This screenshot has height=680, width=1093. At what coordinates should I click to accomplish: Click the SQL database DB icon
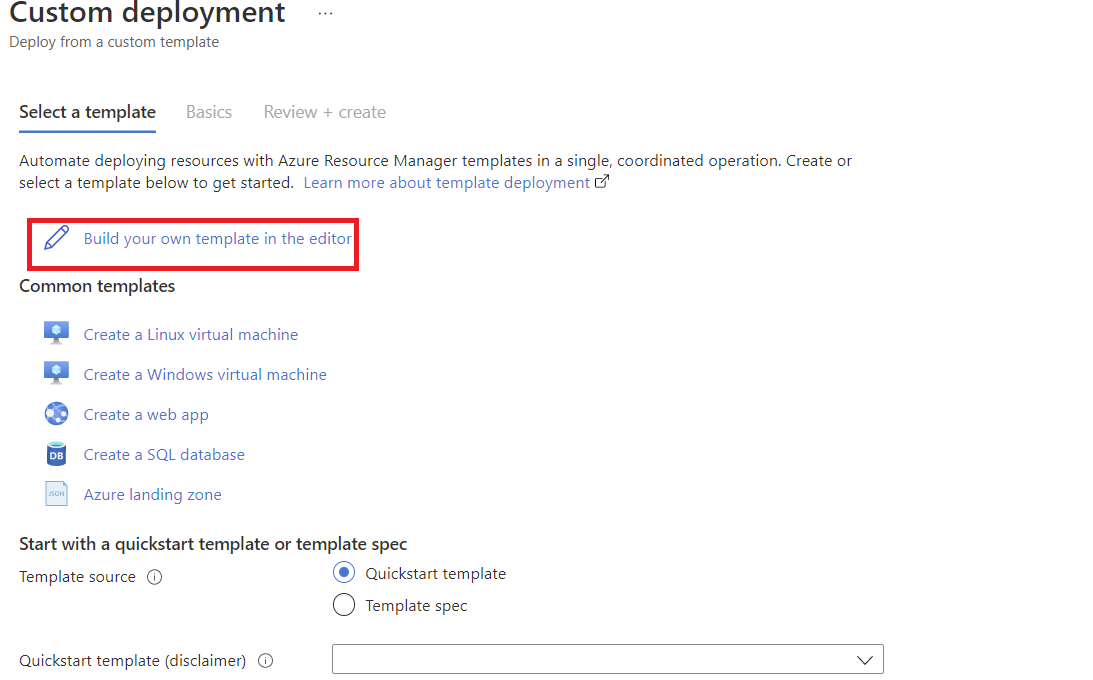pos(56,454)
